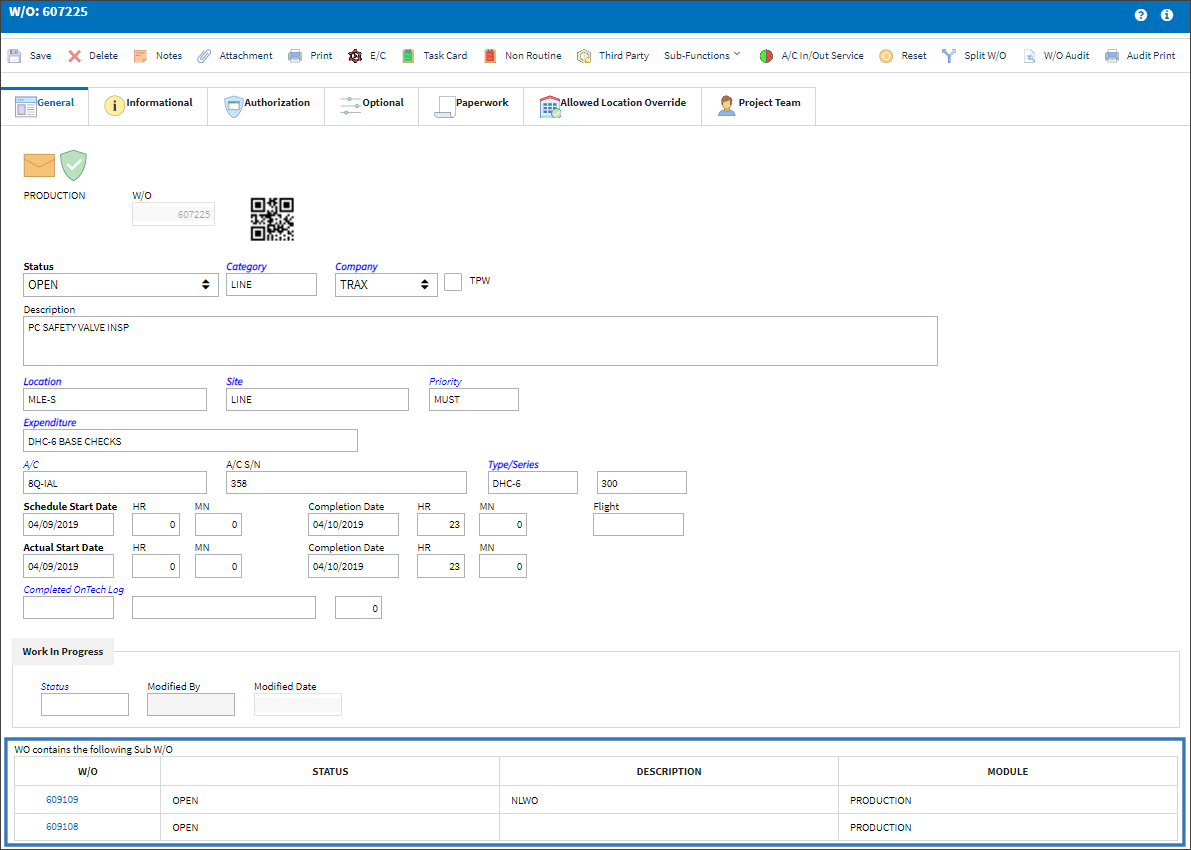
Task: Click the A/C S/N 358 field
Action: click(x=346, y=482)
